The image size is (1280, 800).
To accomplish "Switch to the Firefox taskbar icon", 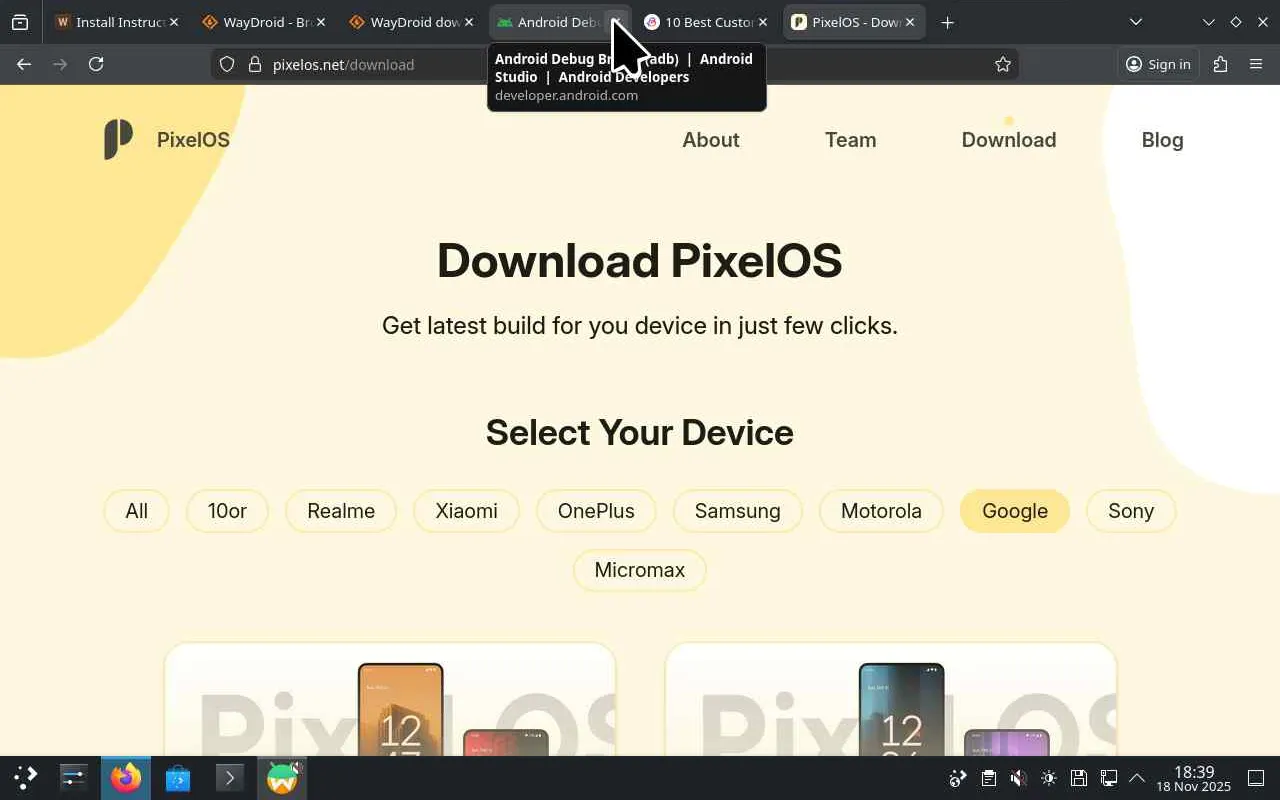I will [x=126, y=778].
